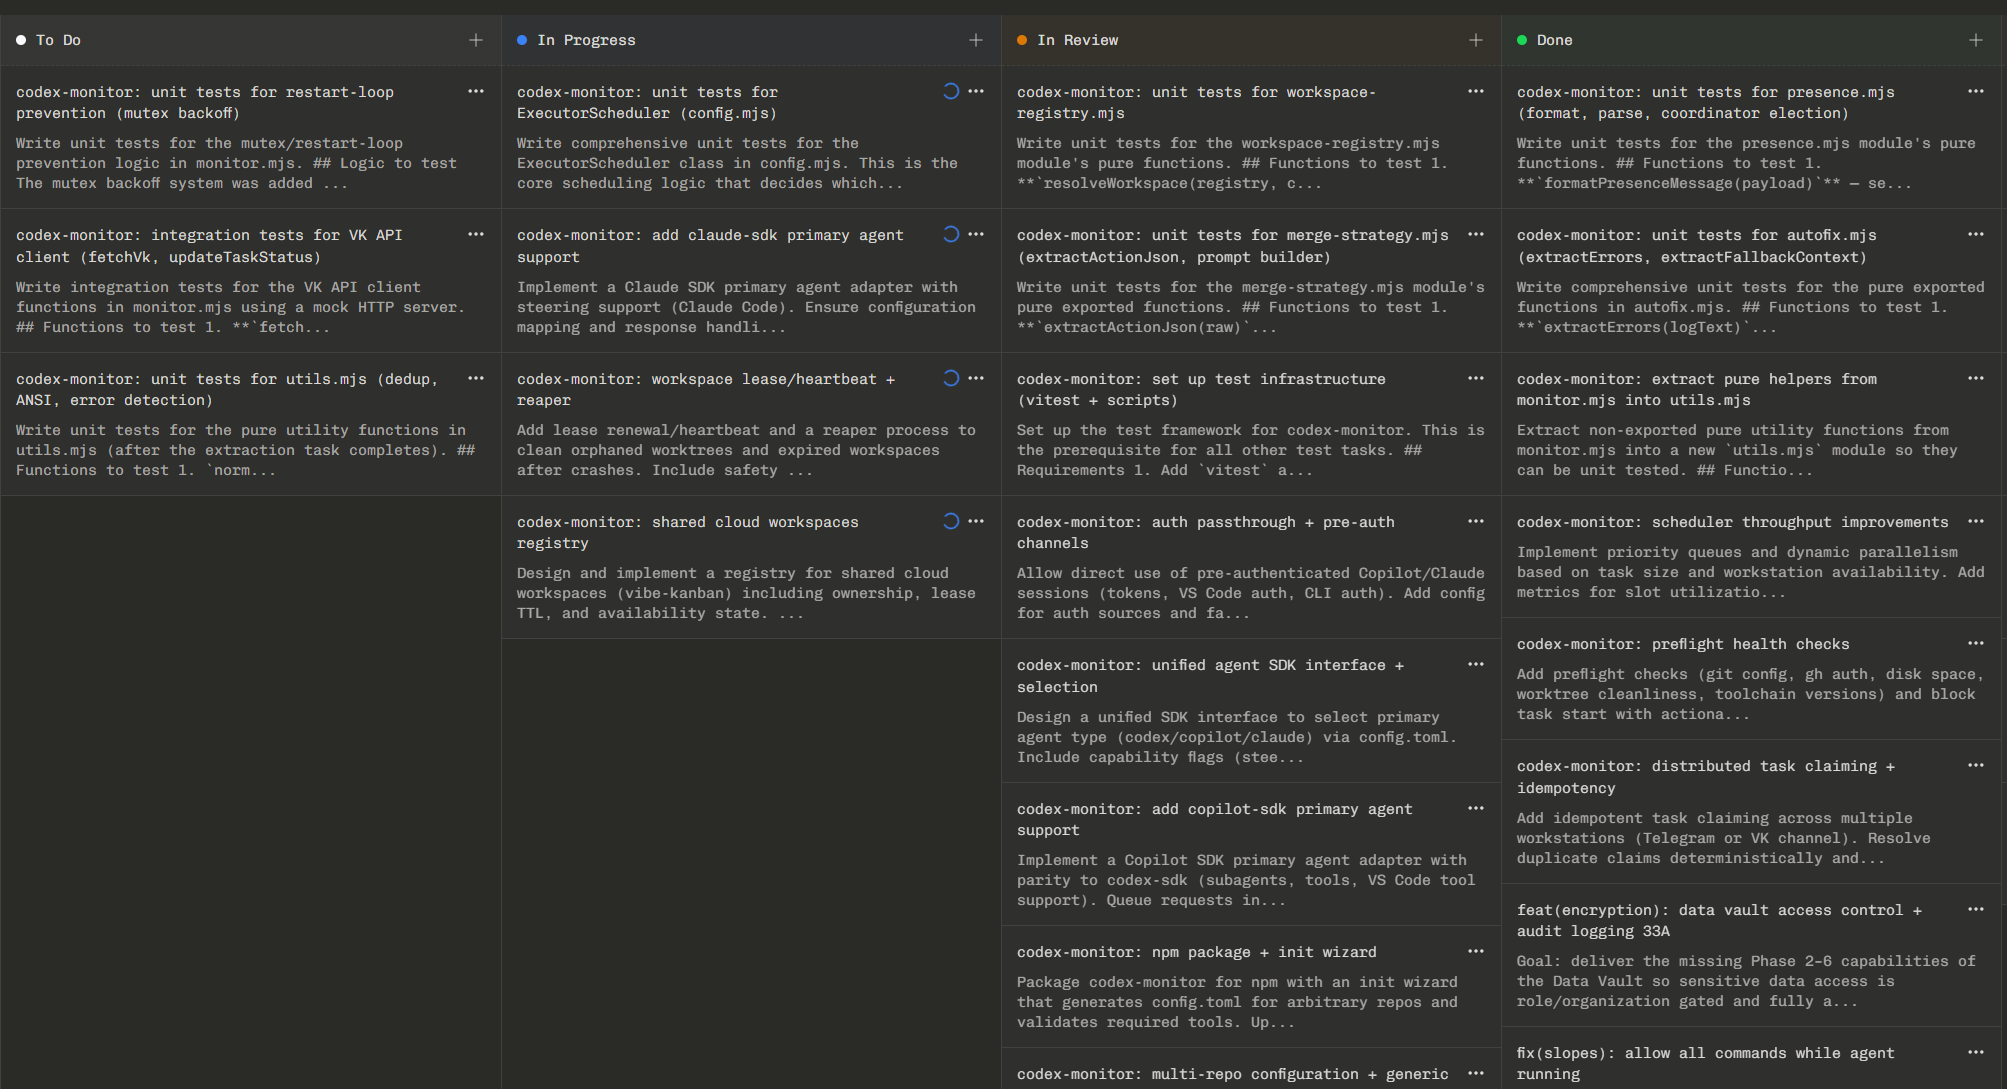
Task: Open options for shared cloud workspaces registry
Action: pyautogui.click(x=976, y=521)
